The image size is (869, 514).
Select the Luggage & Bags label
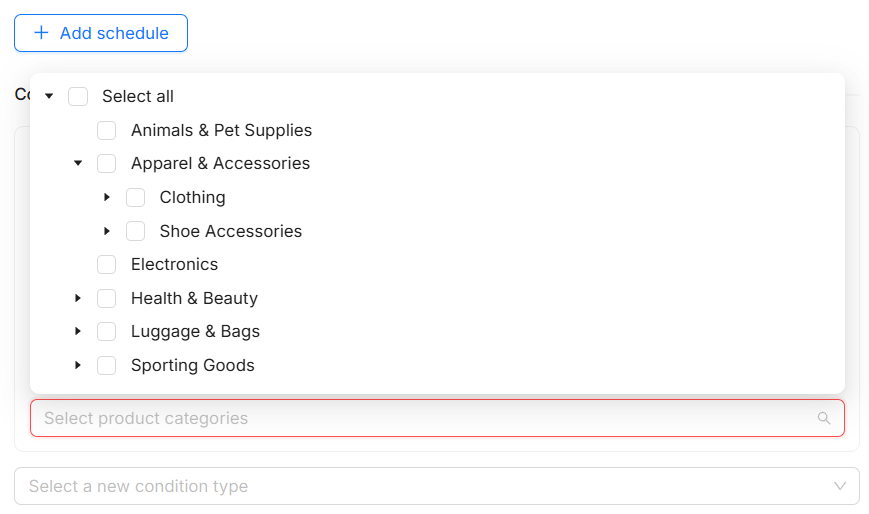(195, 331)
